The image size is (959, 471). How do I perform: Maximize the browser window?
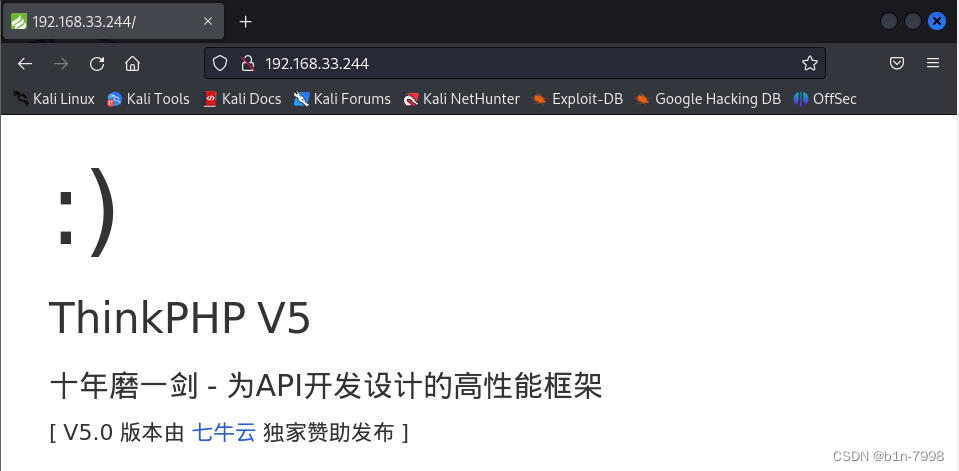coord(913,21)
